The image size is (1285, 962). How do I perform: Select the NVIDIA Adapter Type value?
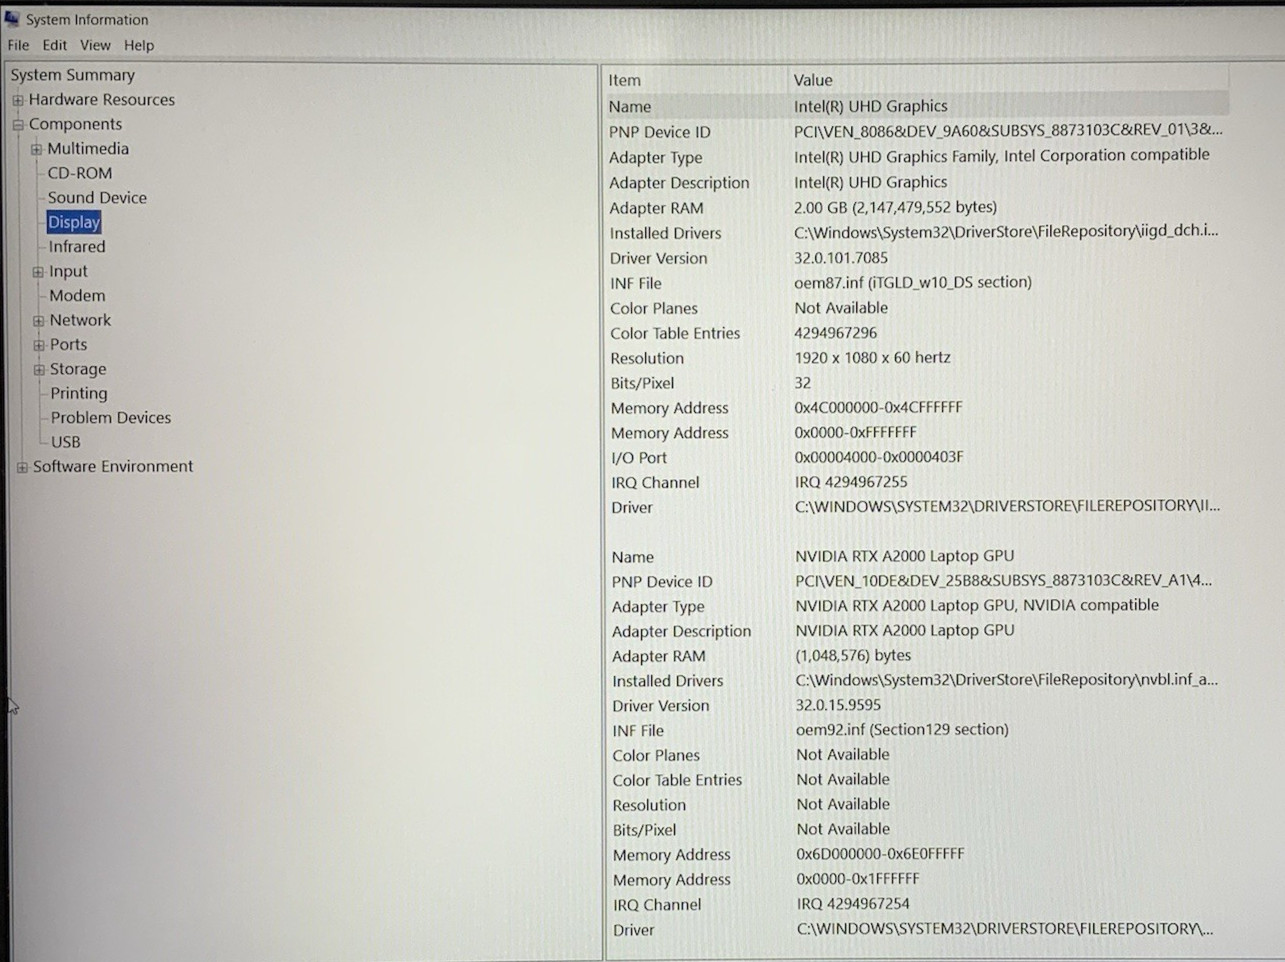(x=977, y=605)
